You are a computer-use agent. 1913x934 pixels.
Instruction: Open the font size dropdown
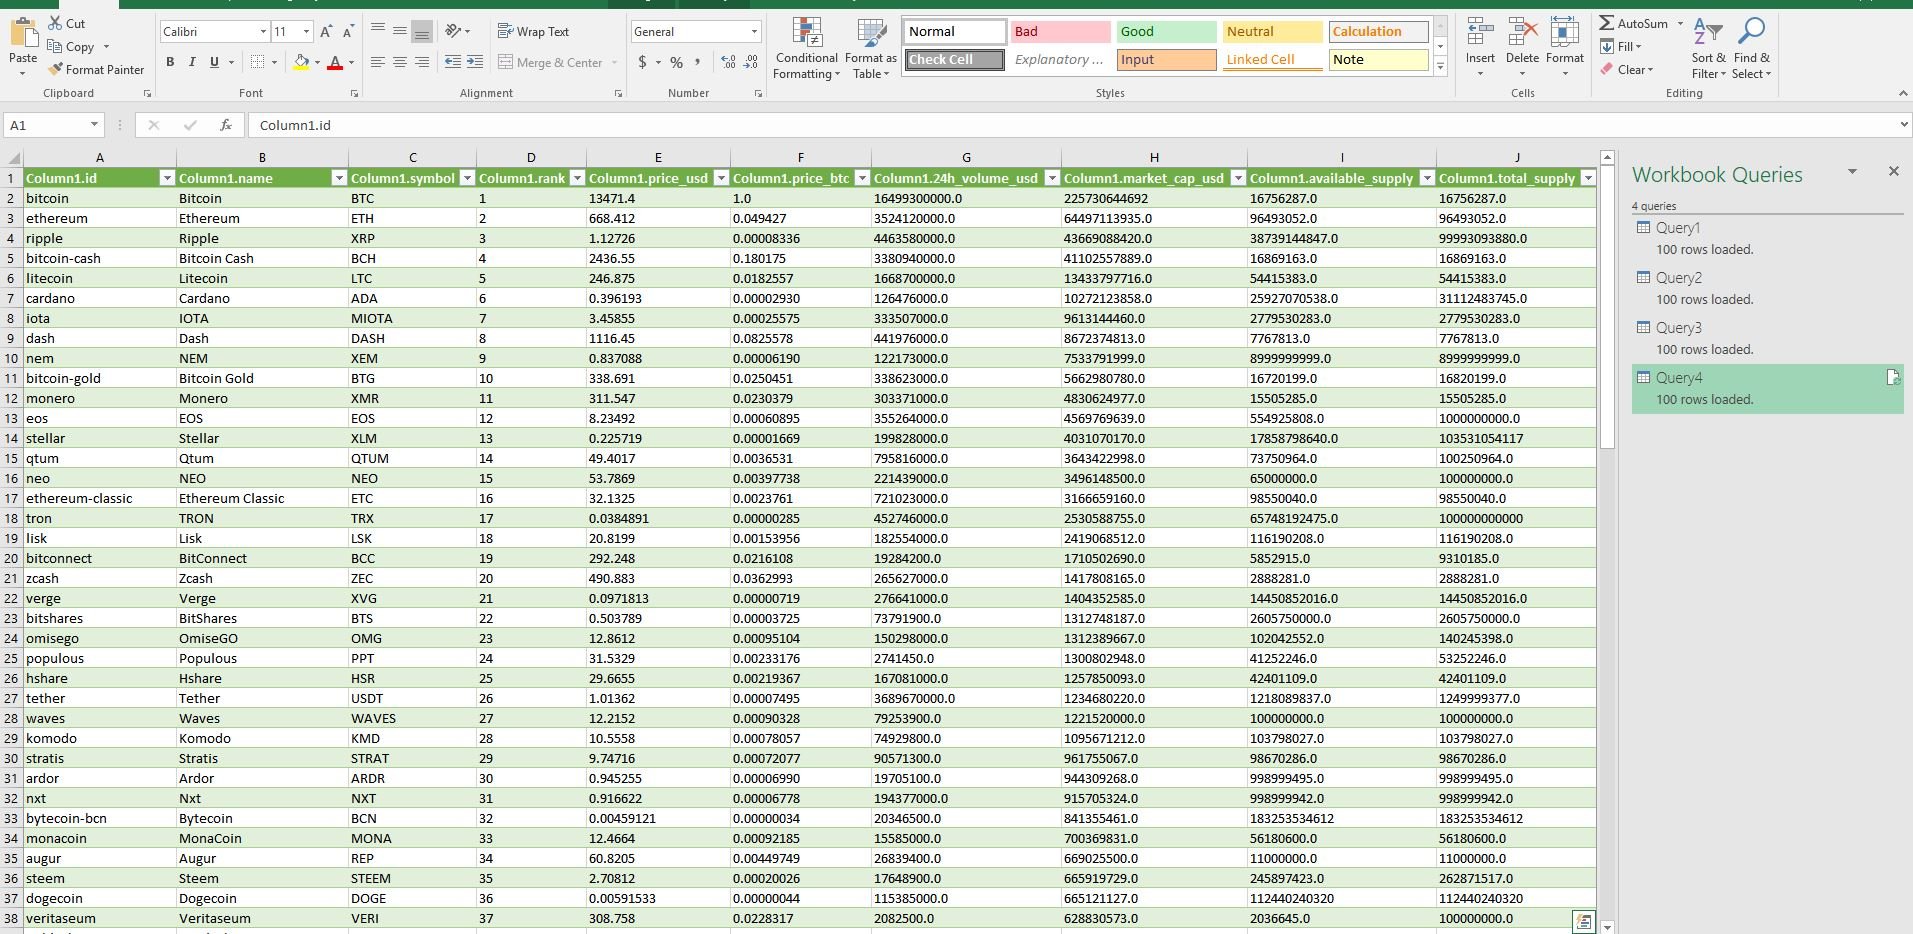[x=306, y=32]
